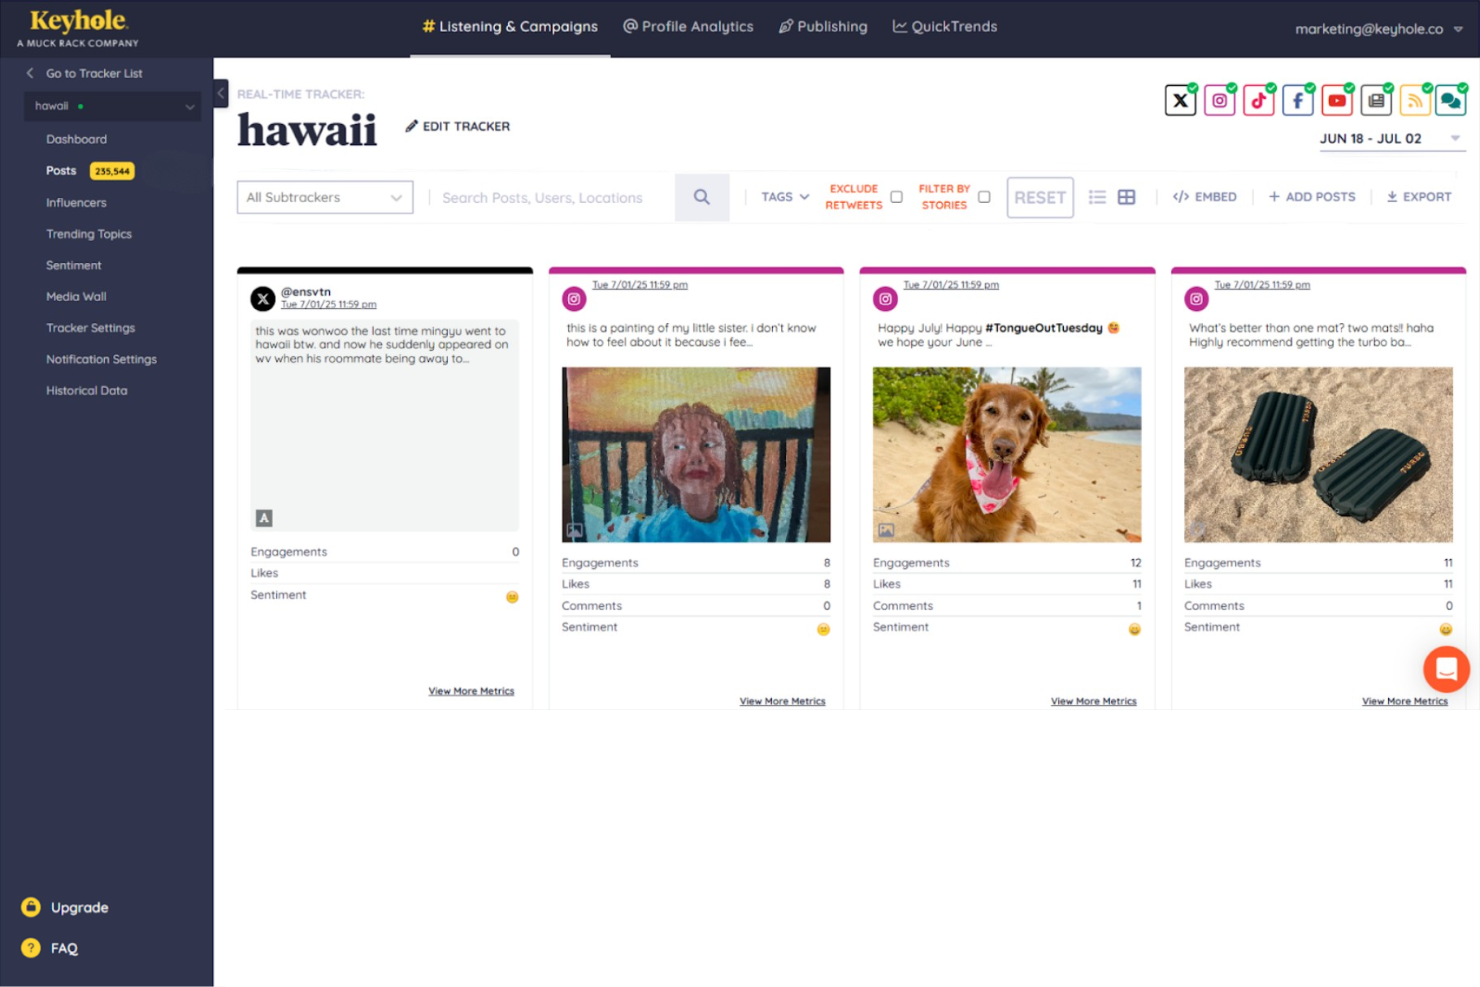Open the All Subtrackers dropdown

point(325,197)
